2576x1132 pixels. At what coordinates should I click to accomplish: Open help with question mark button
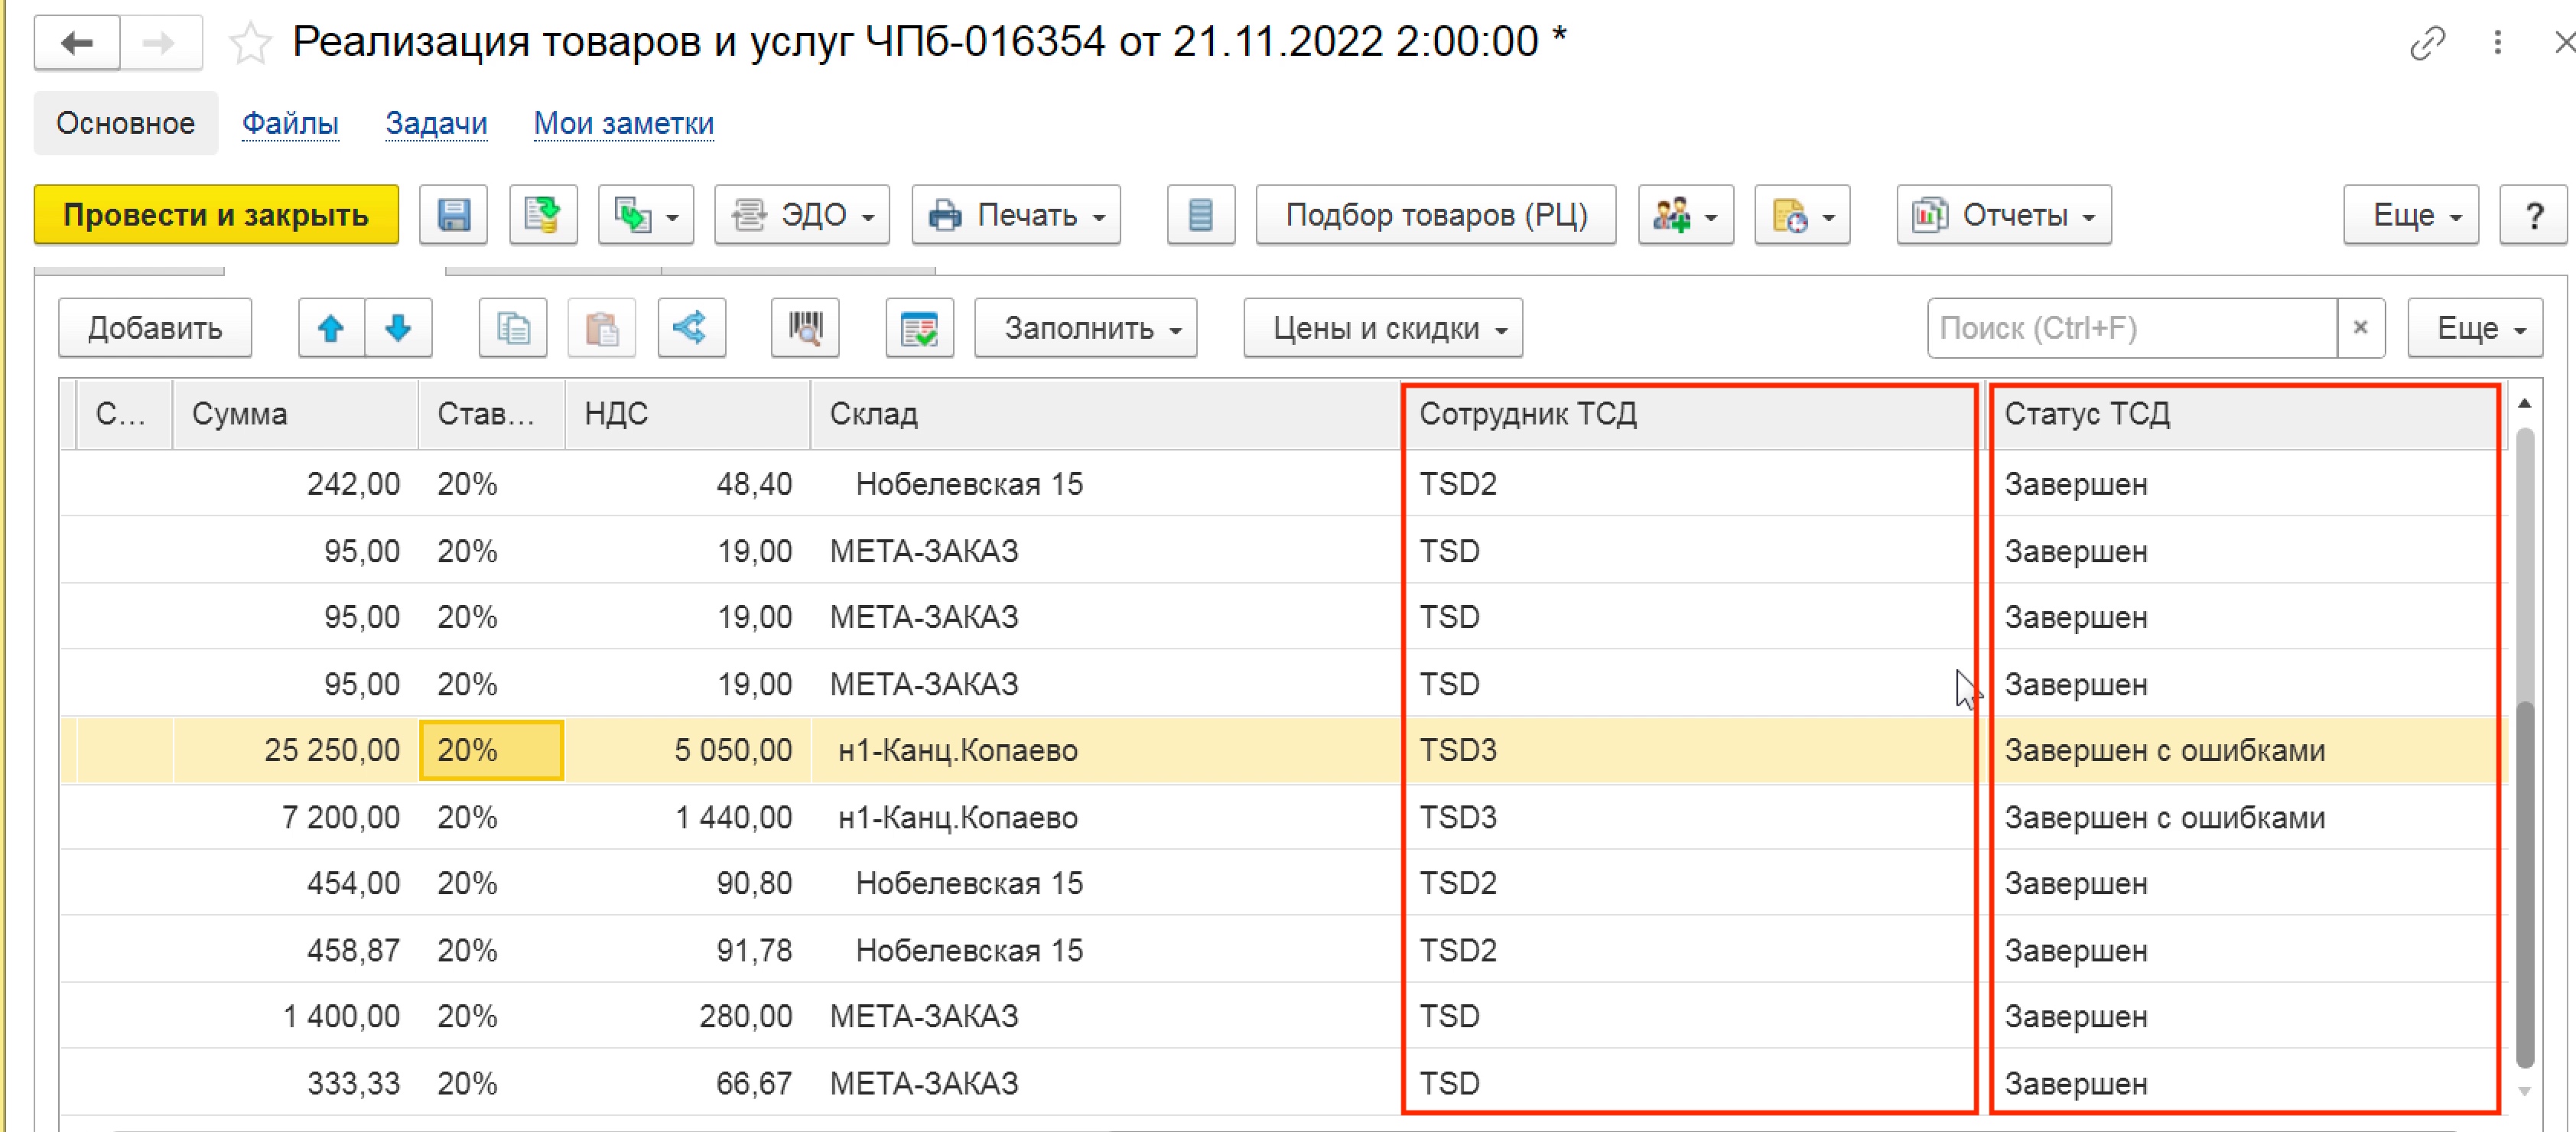pyautogui.click(x=2533, y=215)
